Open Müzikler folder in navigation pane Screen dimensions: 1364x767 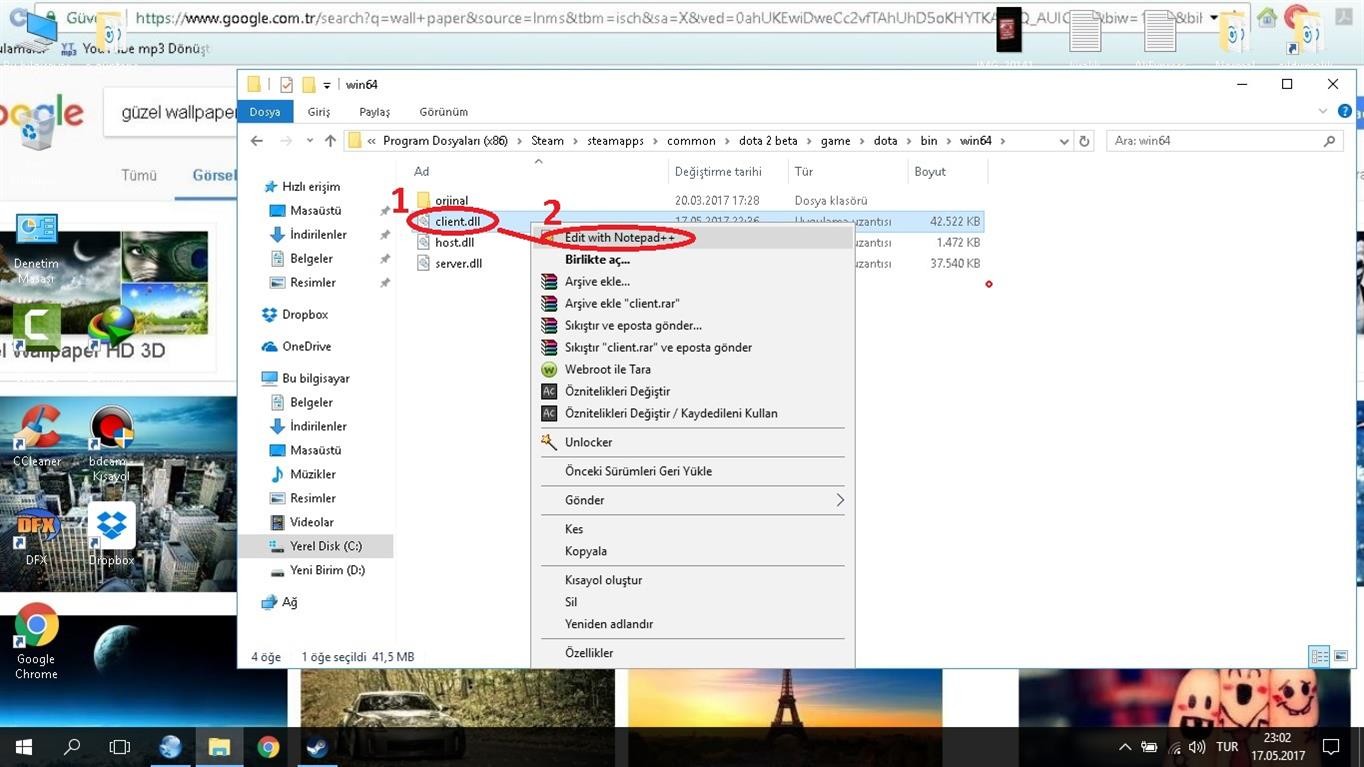[x=313, y=474]
